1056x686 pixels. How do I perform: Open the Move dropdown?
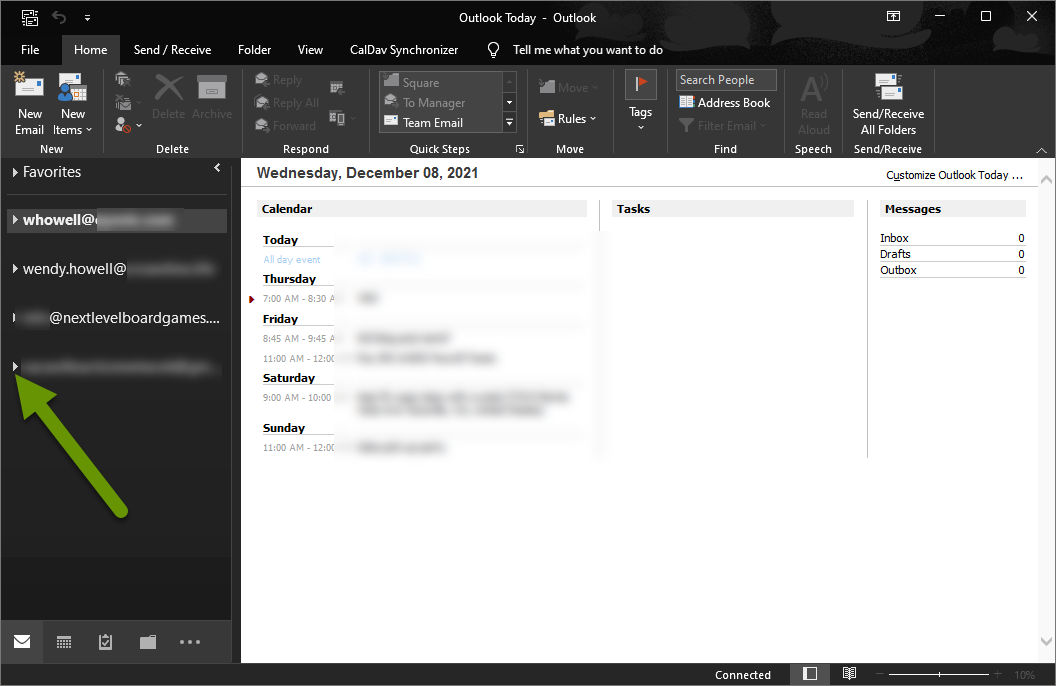tap(568, 88)
